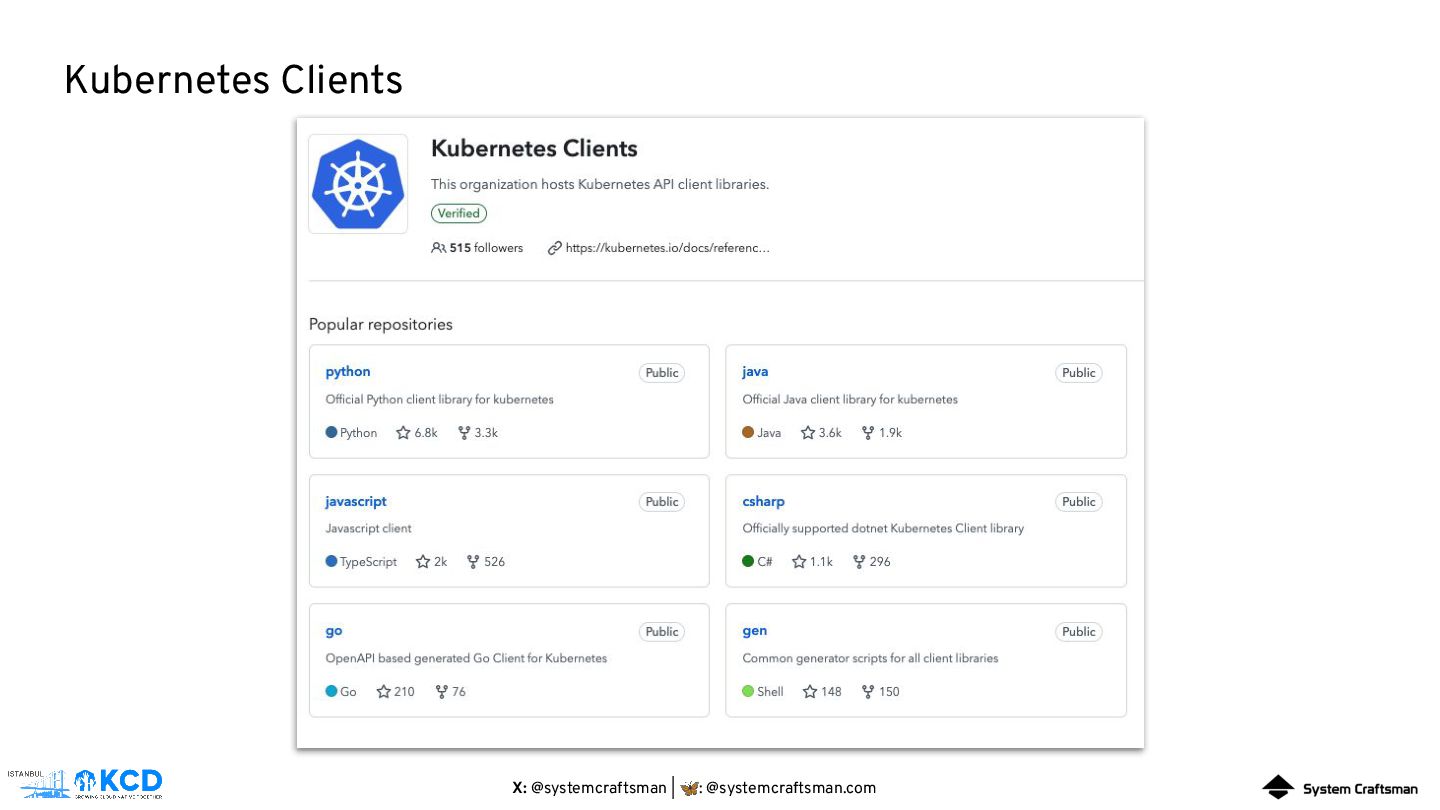The image size is (1440, 810).
Task: Click the fork icon on gen repository
Action: (x=868, y=692)
